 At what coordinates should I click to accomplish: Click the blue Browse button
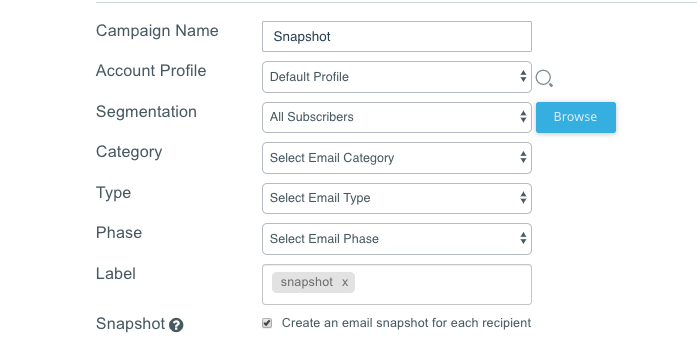[x=576, y=117]
